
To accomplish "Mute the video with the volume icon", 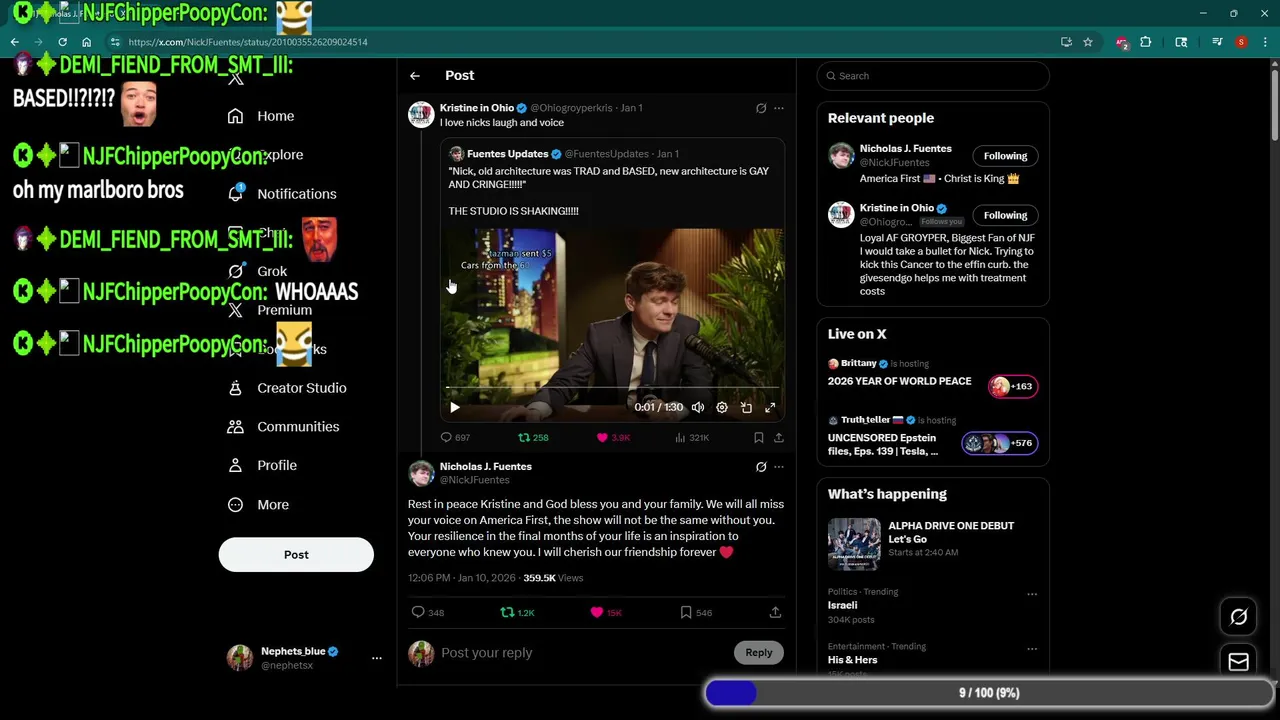I will click(x=698, y=407).
